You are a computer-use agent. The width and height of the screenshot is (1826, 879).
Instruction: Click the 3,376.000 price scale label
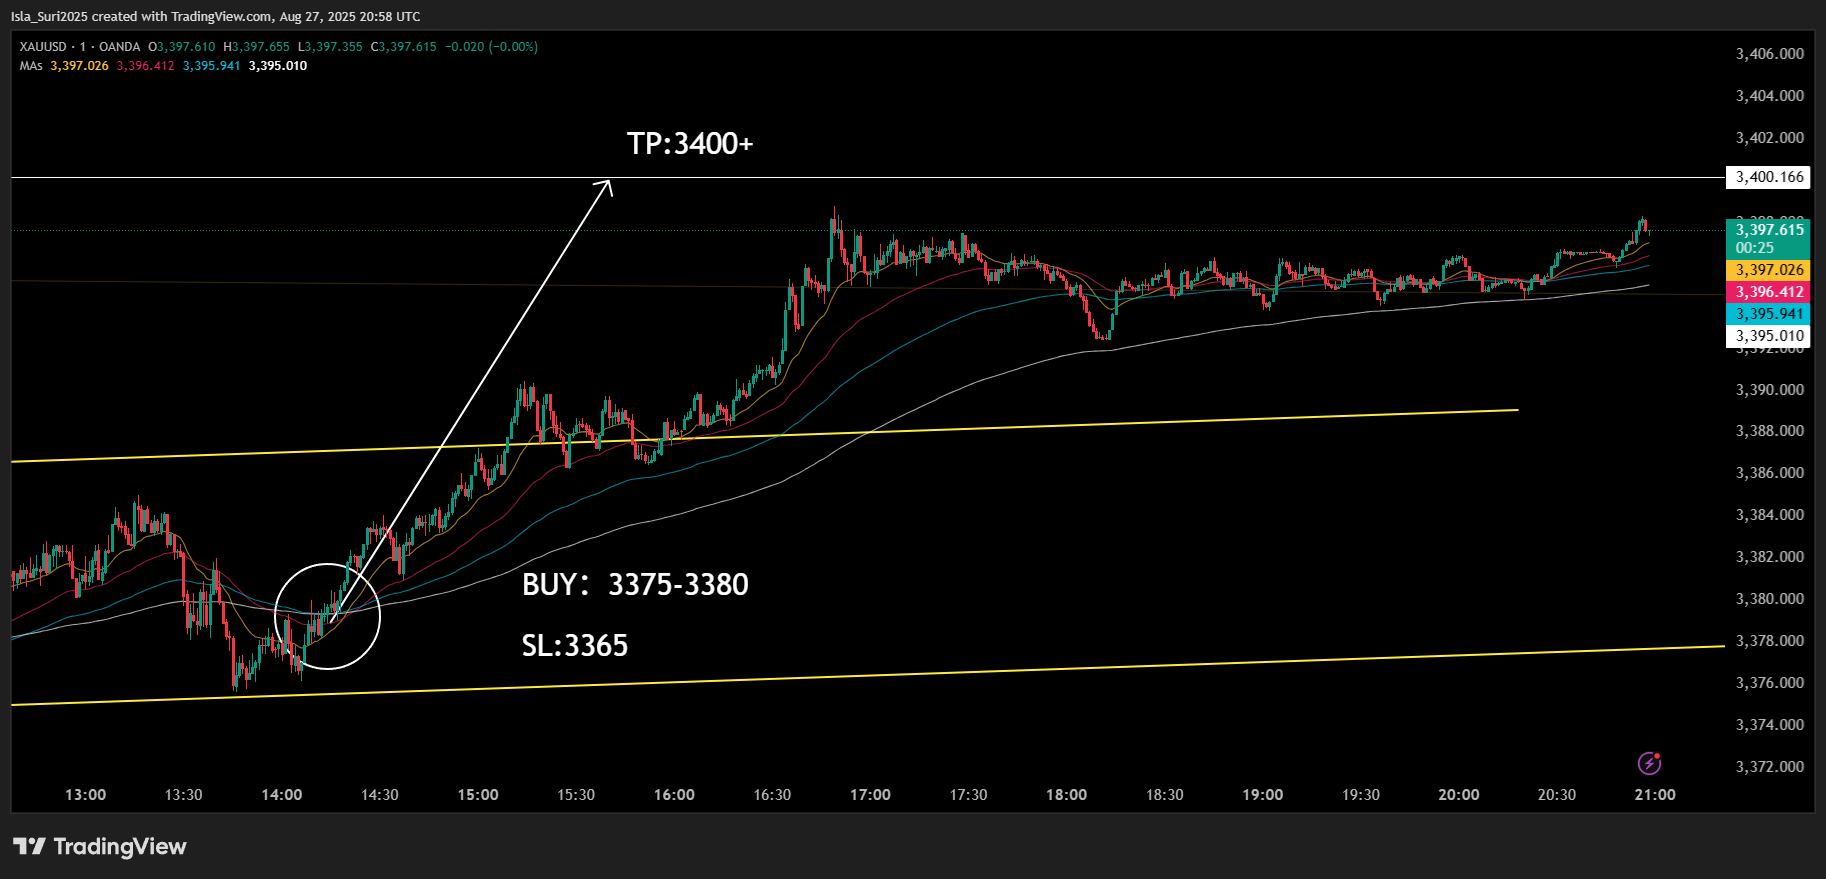(x=1770, y=683)
